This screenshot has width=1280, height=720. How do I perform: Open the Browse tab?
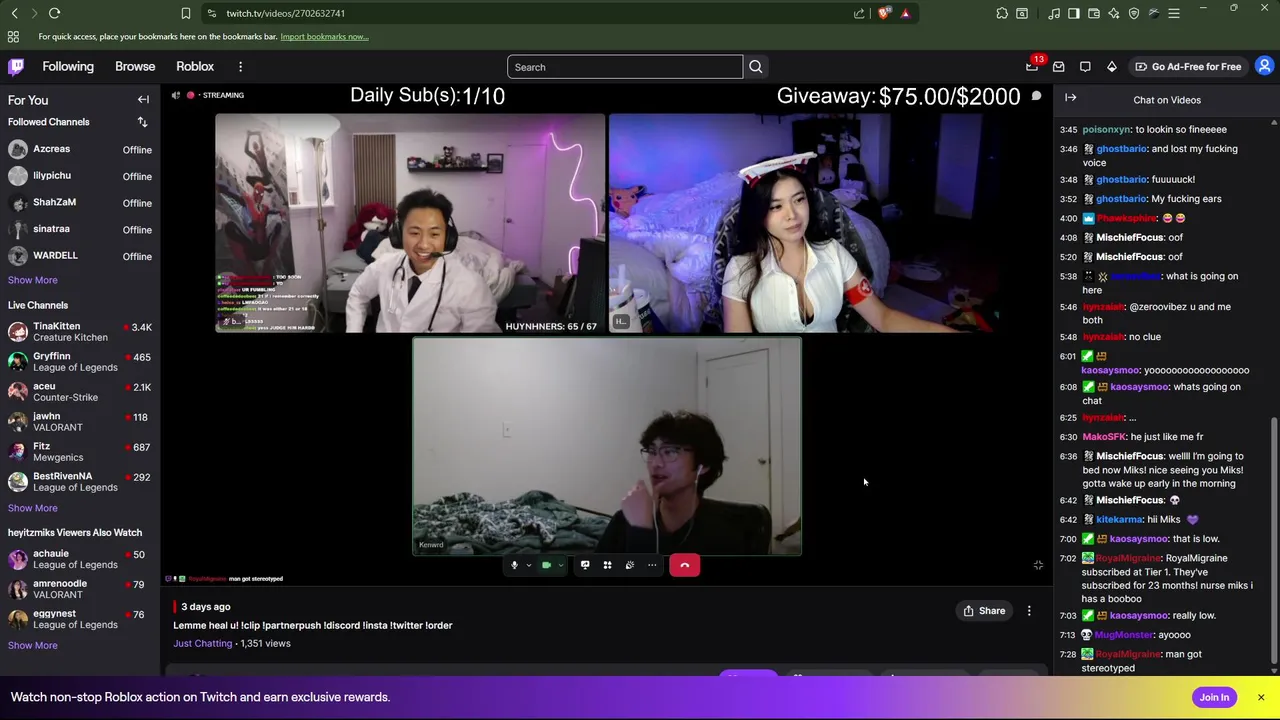pos(135,67)
